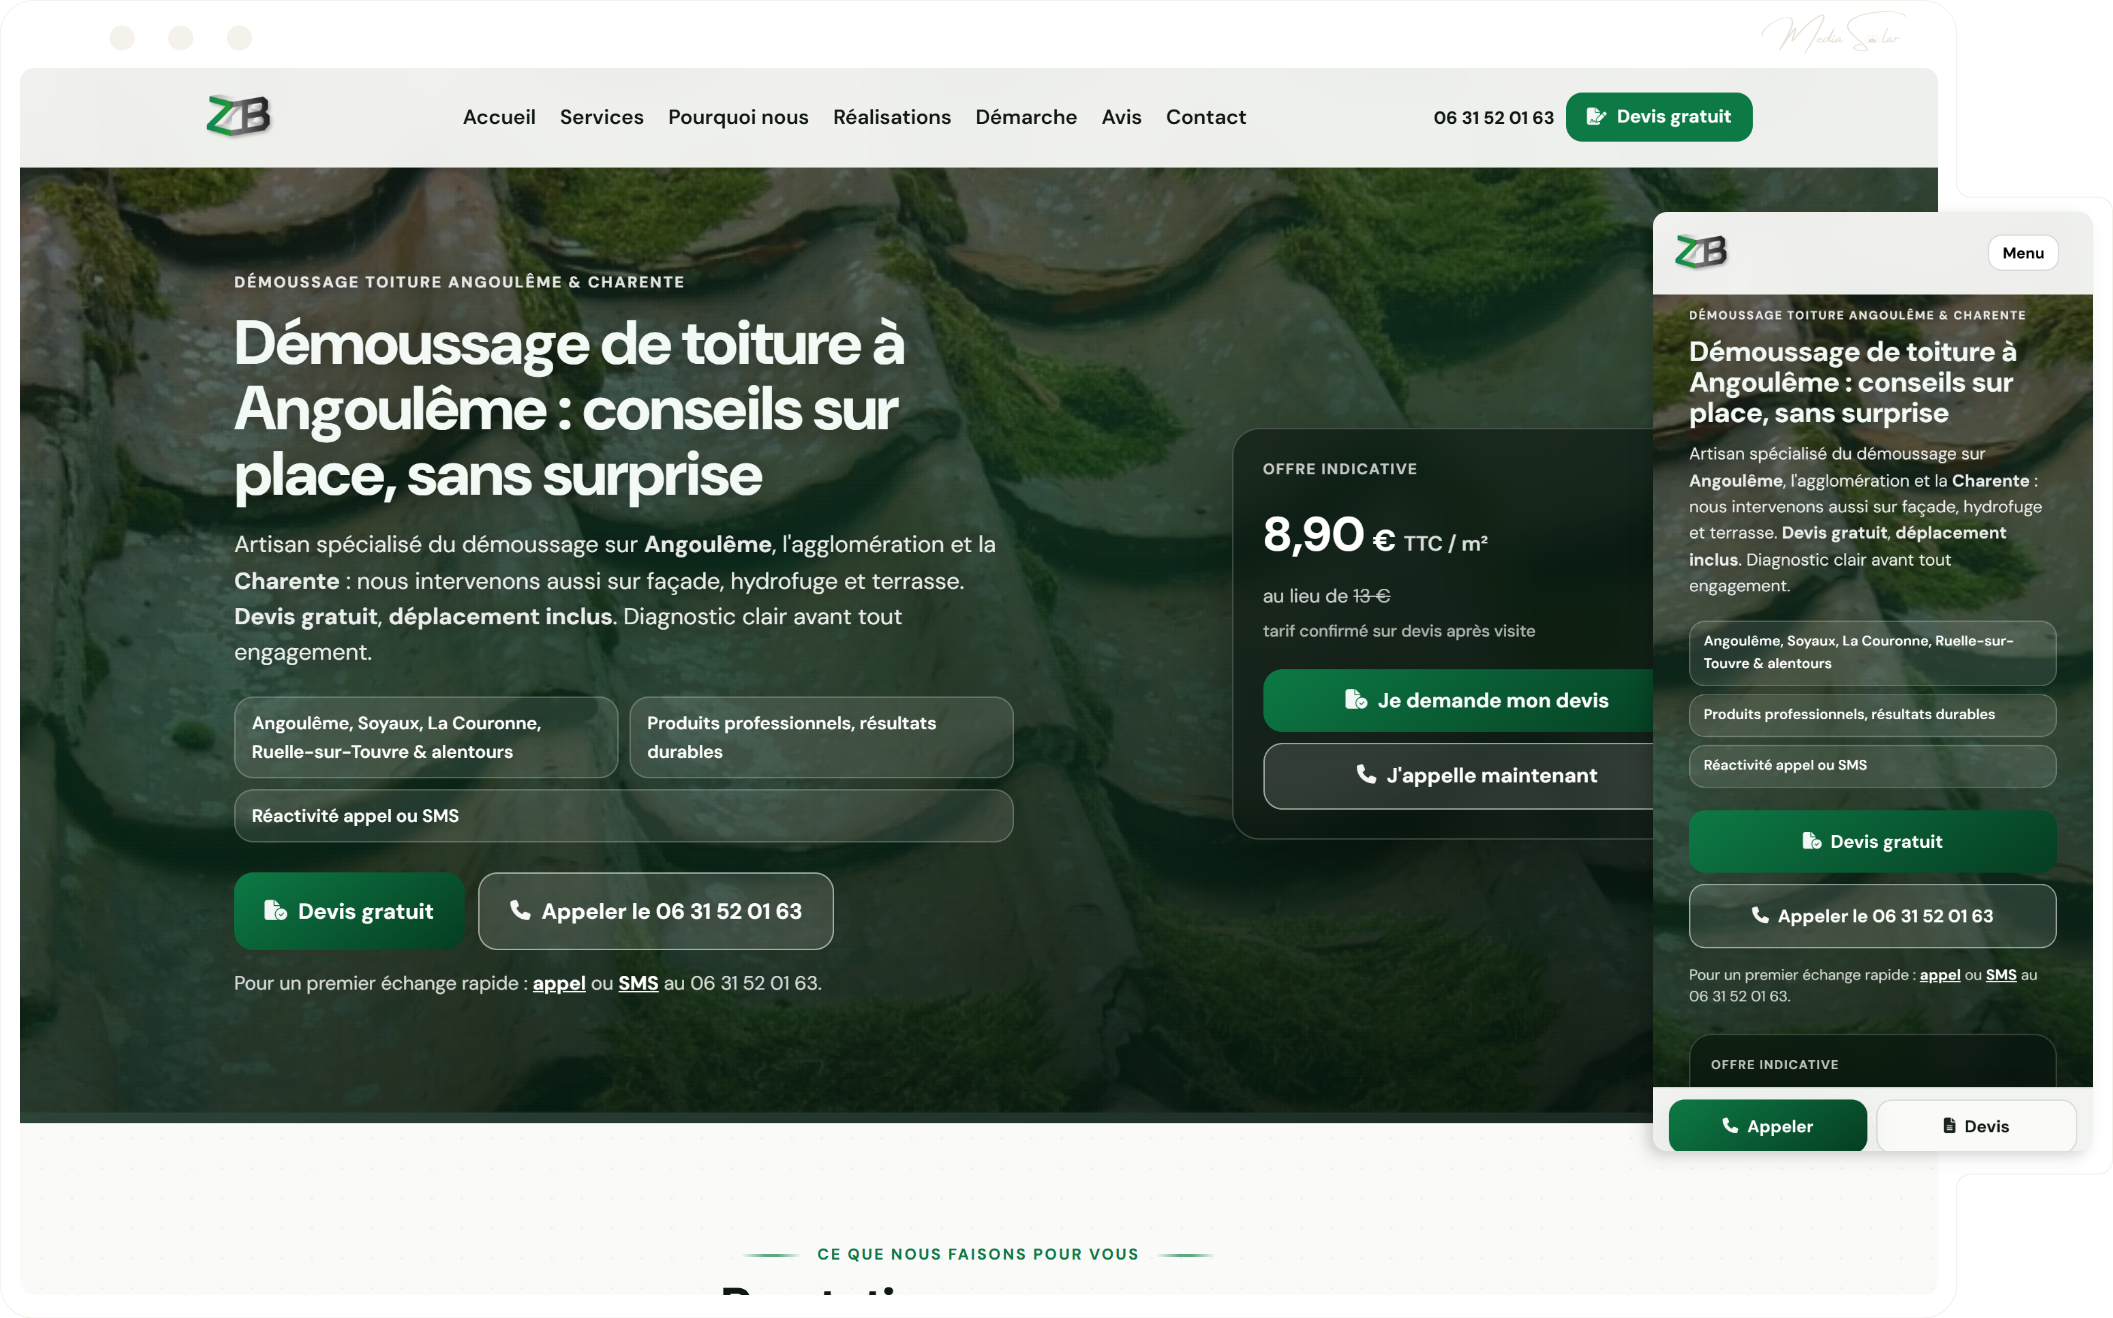Click mobile Réactivité appel ou SMS chip

pyautogui.click(x=1872, y=766)
